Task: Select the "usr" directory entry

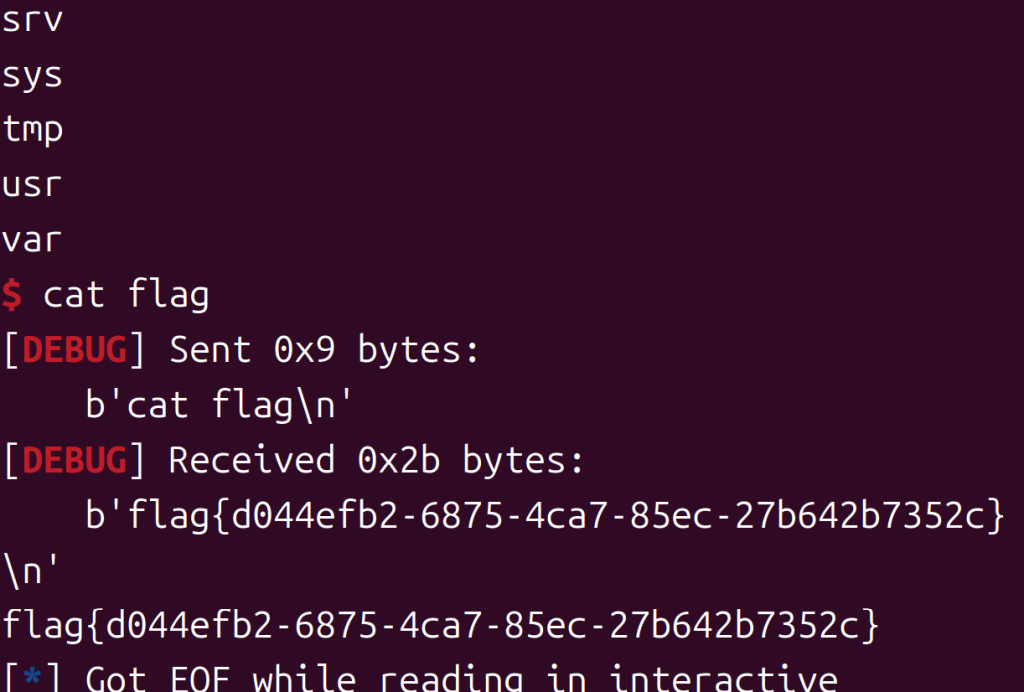Action: [x=32, y=185]
